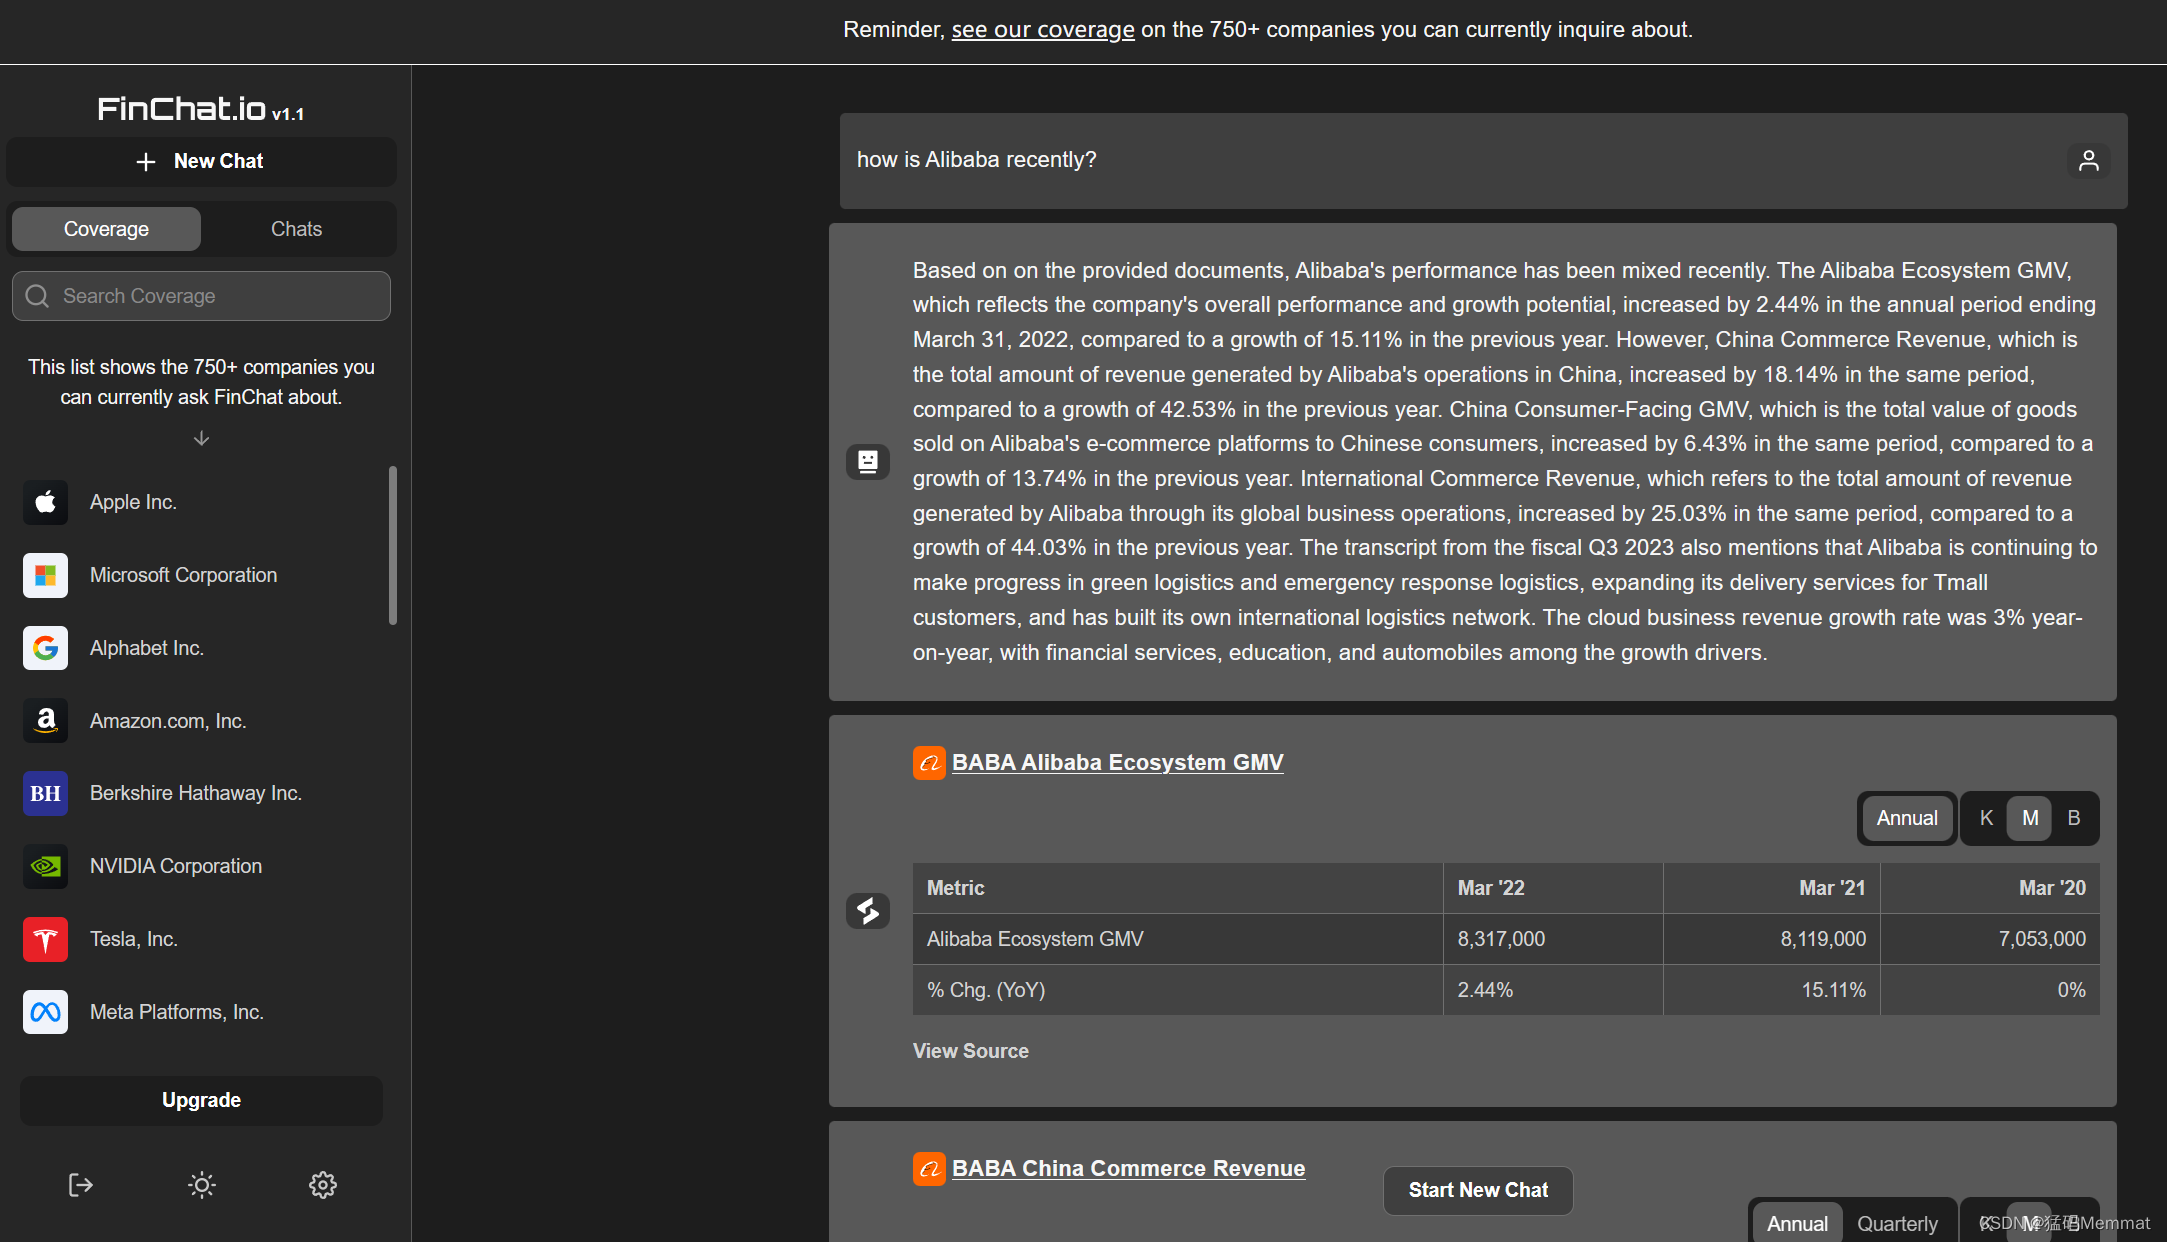
Task: Click the lightning data icon beside GMV table
Action: [868, 911]
